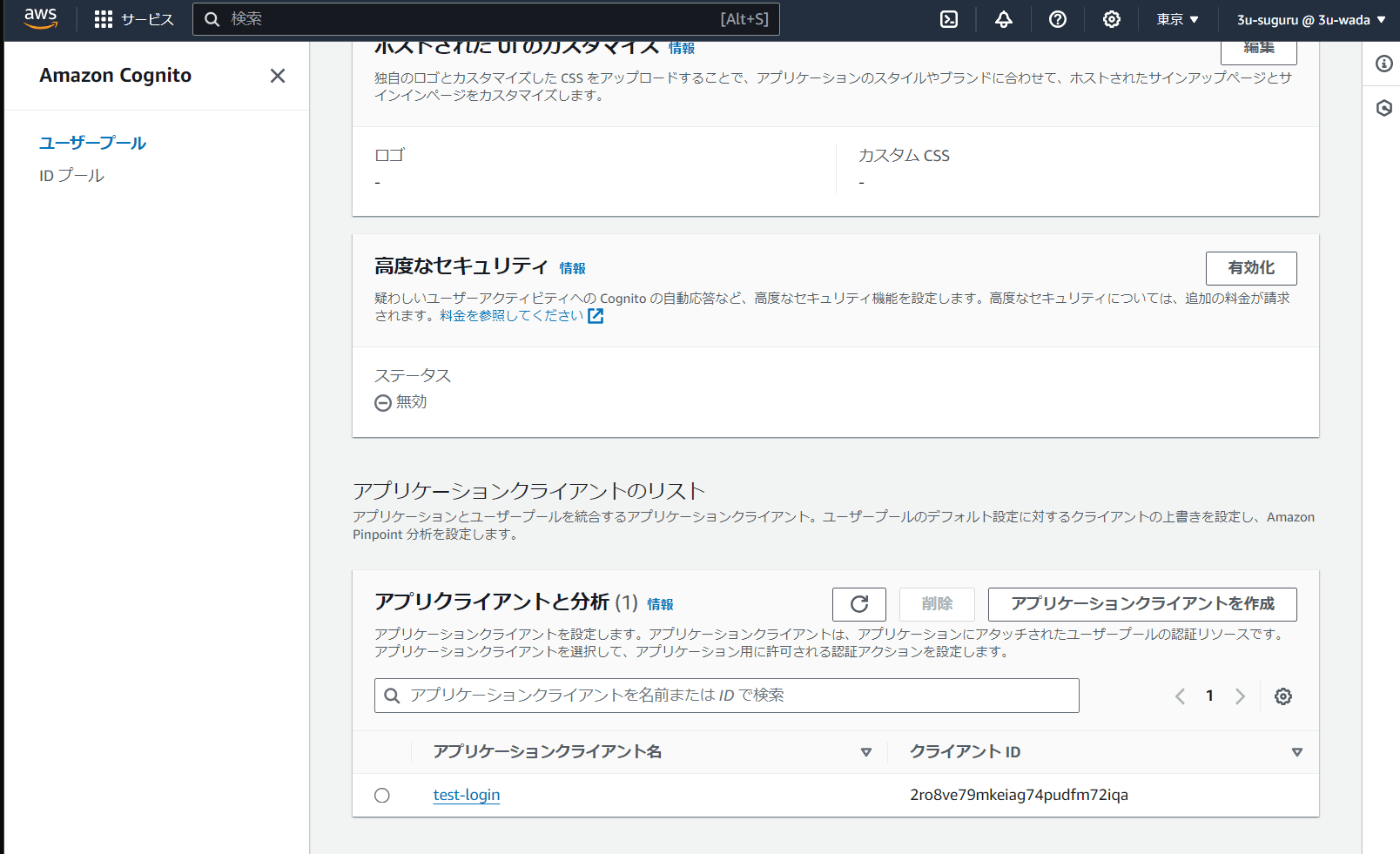Viewport: 1400px width, 854px height.
Task: Click the disabled 削除 button
Action: coord(937,604)
